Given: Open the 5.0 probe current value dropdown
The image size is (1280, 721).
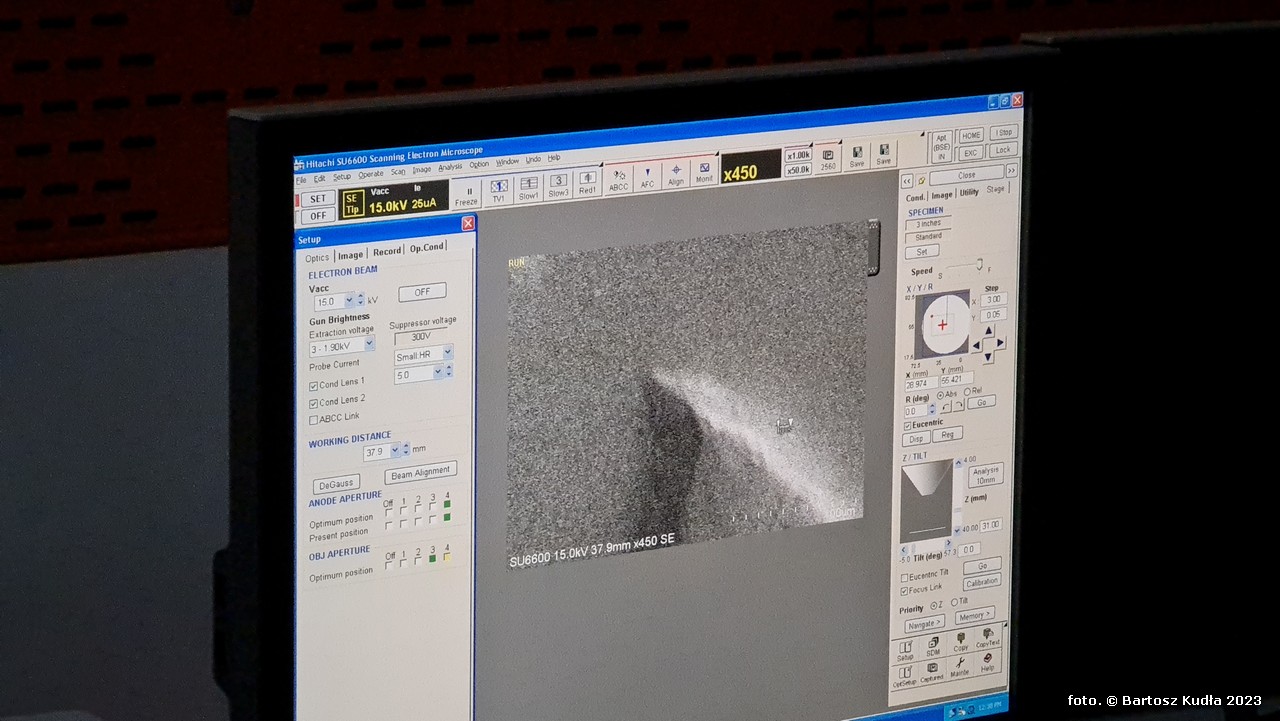Looking at the screenshot, I should coord(438,373).
